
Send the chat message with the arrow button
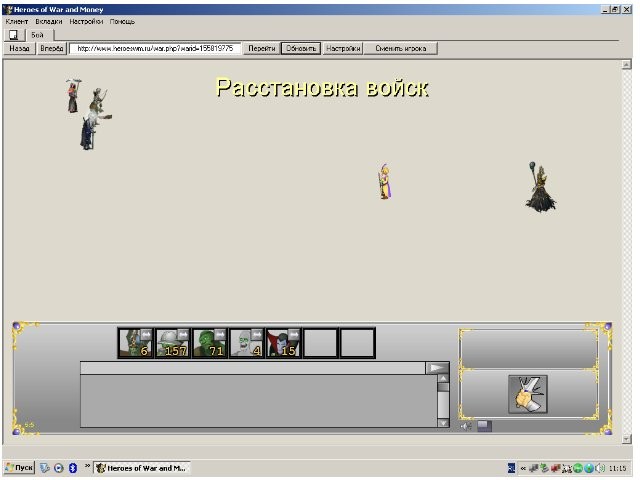[437, 368]
